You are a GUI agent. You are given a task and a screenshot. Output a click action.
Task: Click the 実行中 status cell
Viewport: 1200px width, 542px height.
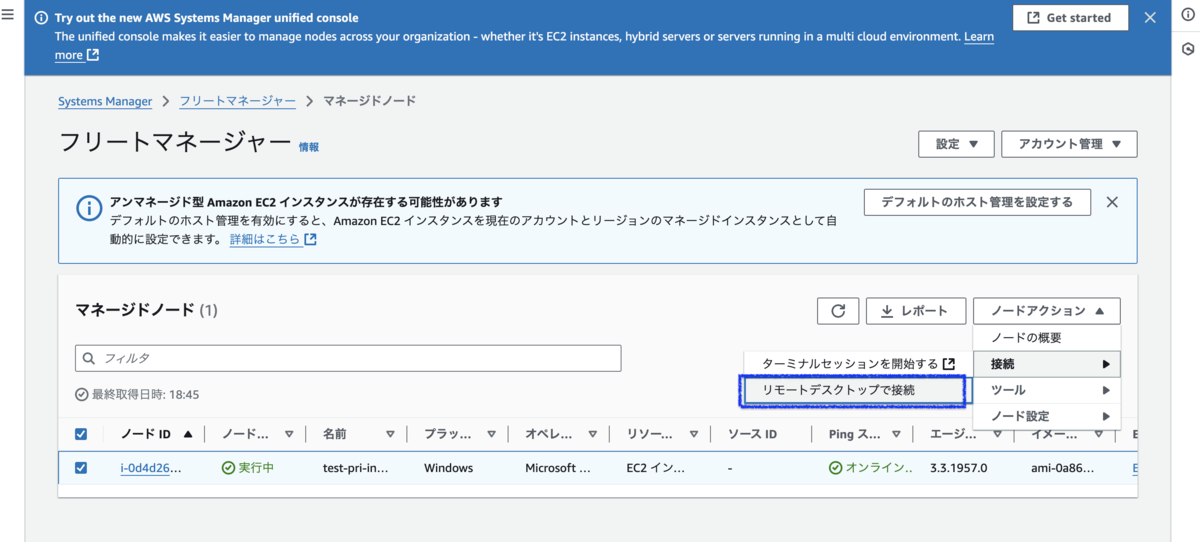pos(248,468)
